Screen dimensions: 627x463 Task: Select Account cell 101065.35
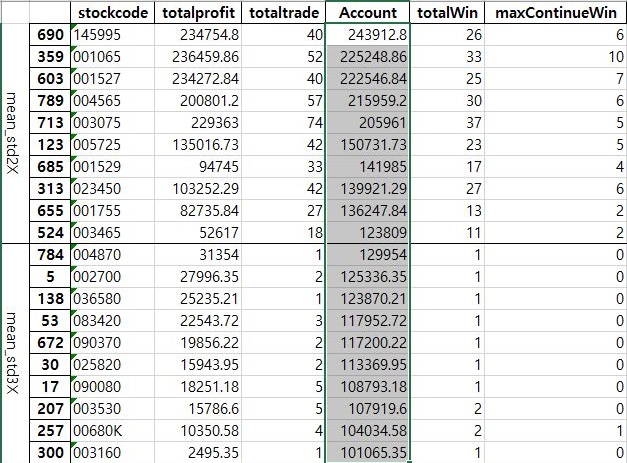(367, 453)
